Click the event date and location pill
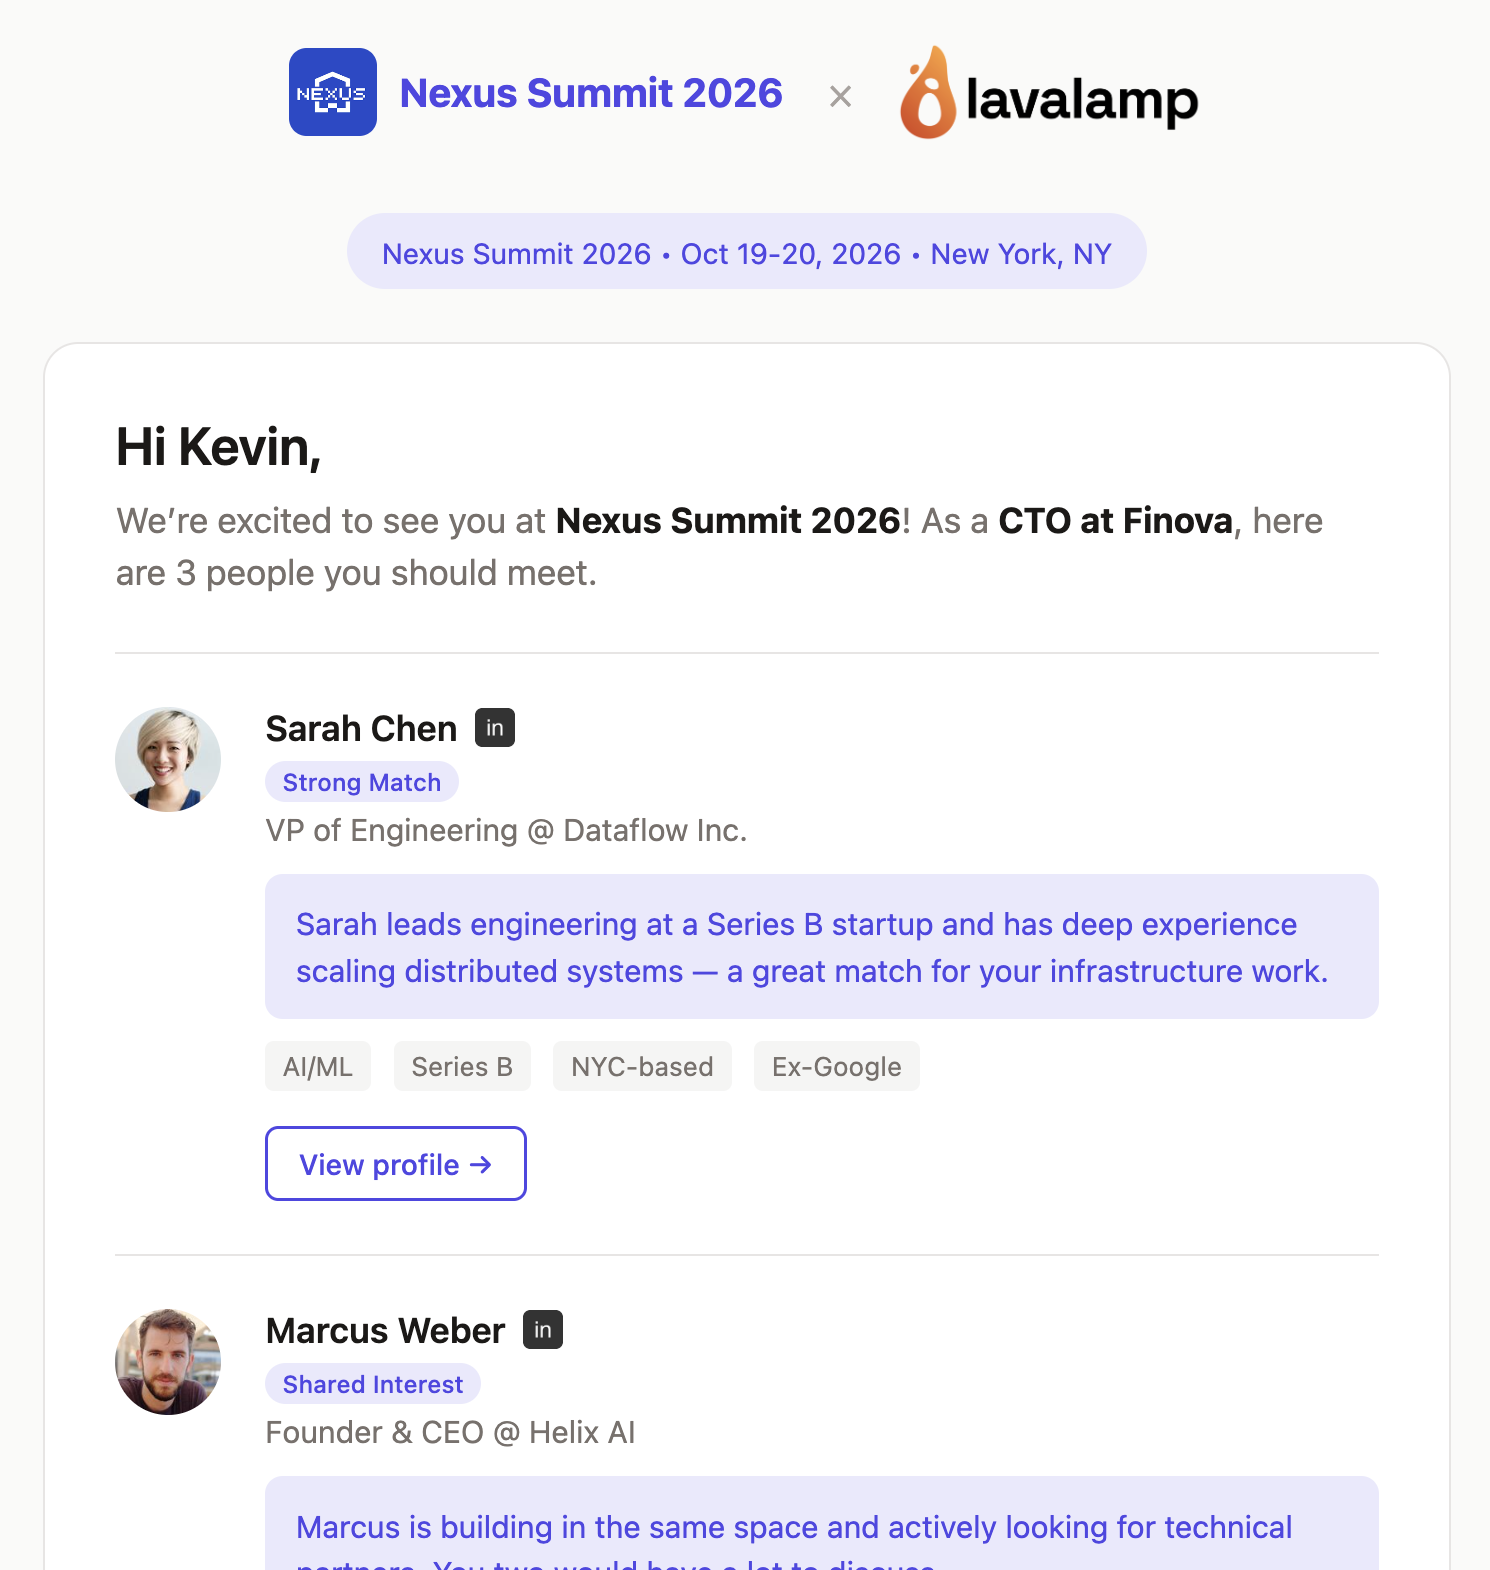 tap(746, 252)
